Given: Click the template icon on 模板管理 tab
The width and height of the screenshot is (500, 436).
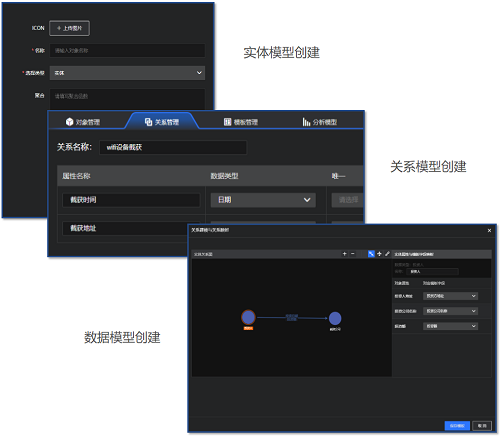Looking at the screenshot, I should [x=227, y=122].
